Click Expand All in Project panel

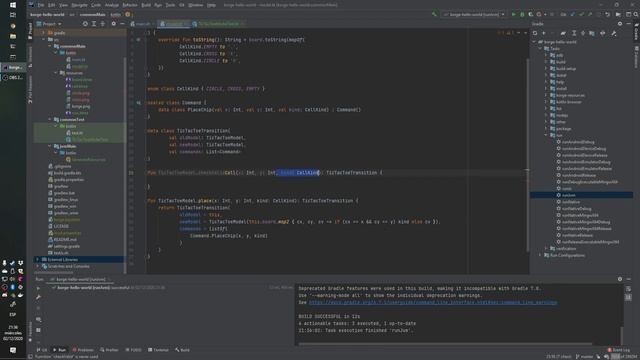tap(94, 24)
